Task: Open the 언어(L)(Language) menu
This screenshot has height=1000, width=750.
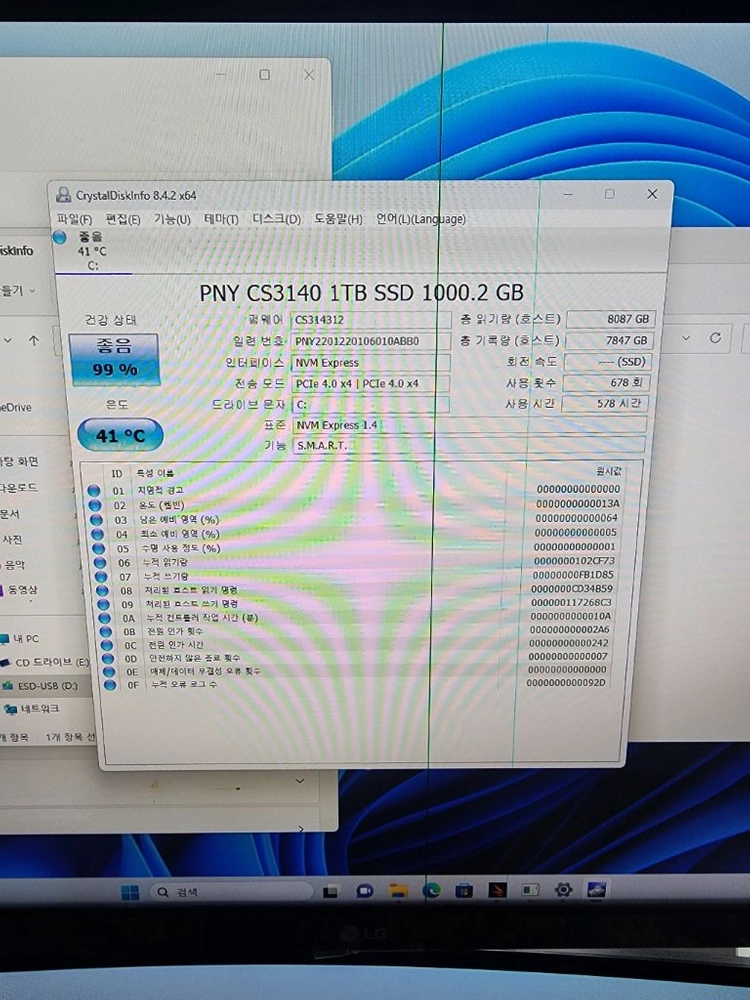Action: (421, 219)
